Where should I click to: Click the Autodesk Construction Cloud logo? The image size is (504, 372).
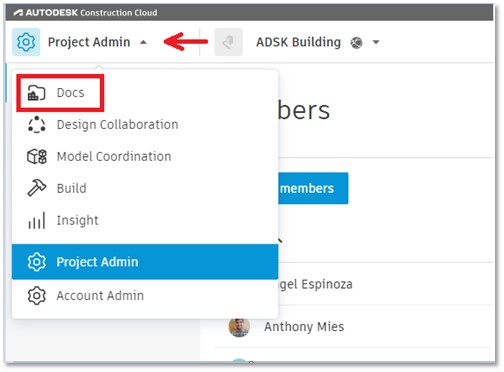tap(85, 13)
